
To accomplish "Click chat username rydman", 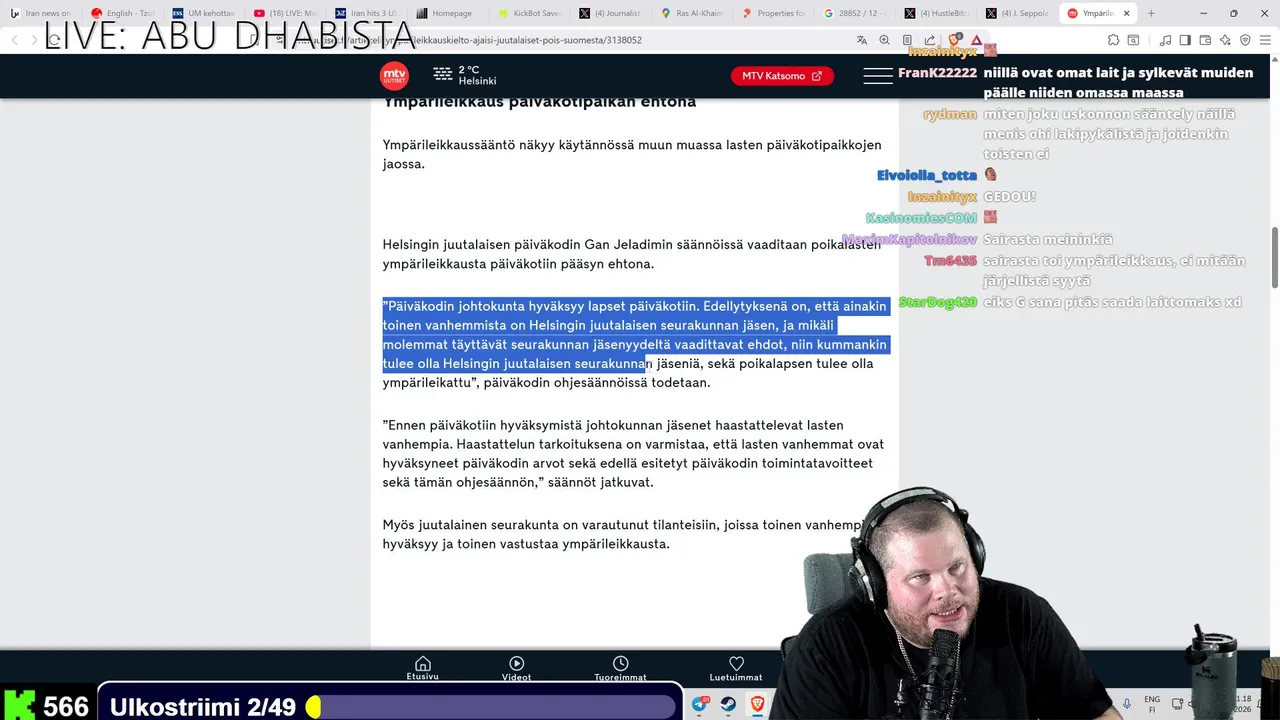I will (x=950, y=114).
